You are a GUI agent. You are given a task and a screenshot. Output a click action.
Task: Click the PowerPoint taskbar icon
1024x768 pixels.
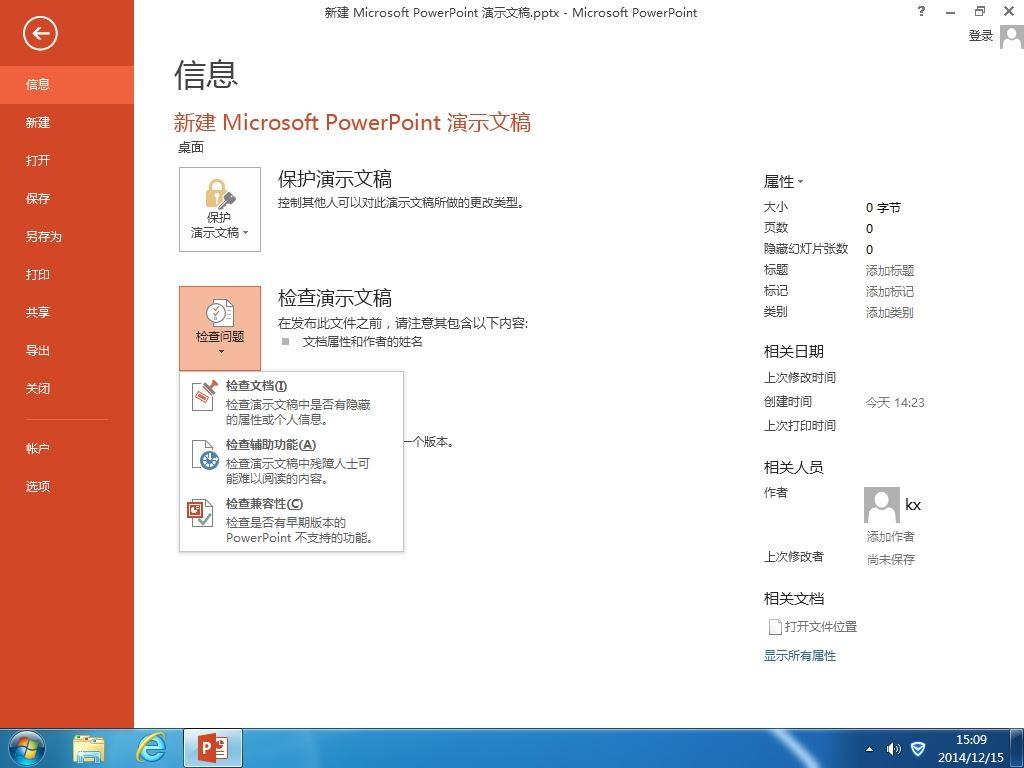tap(214, 748)
